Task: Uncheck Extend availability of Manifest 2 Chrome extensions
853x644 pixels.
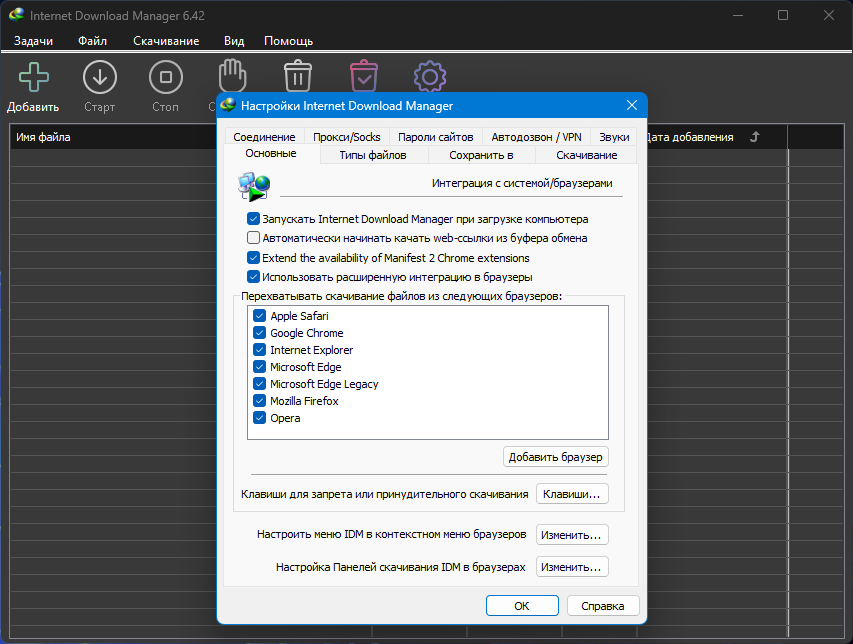Action: [x=253, y=257]
